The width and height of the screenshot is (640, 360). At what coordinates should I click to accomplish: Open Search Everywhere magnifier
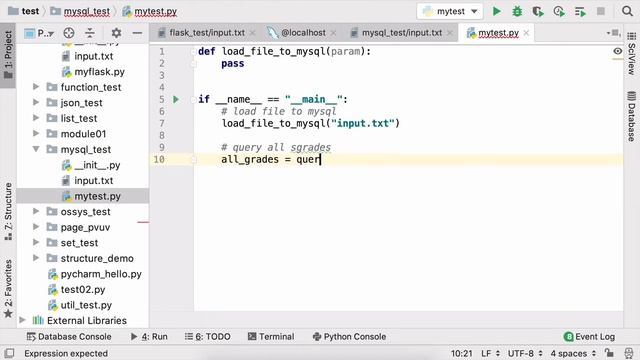coord(627,11)
